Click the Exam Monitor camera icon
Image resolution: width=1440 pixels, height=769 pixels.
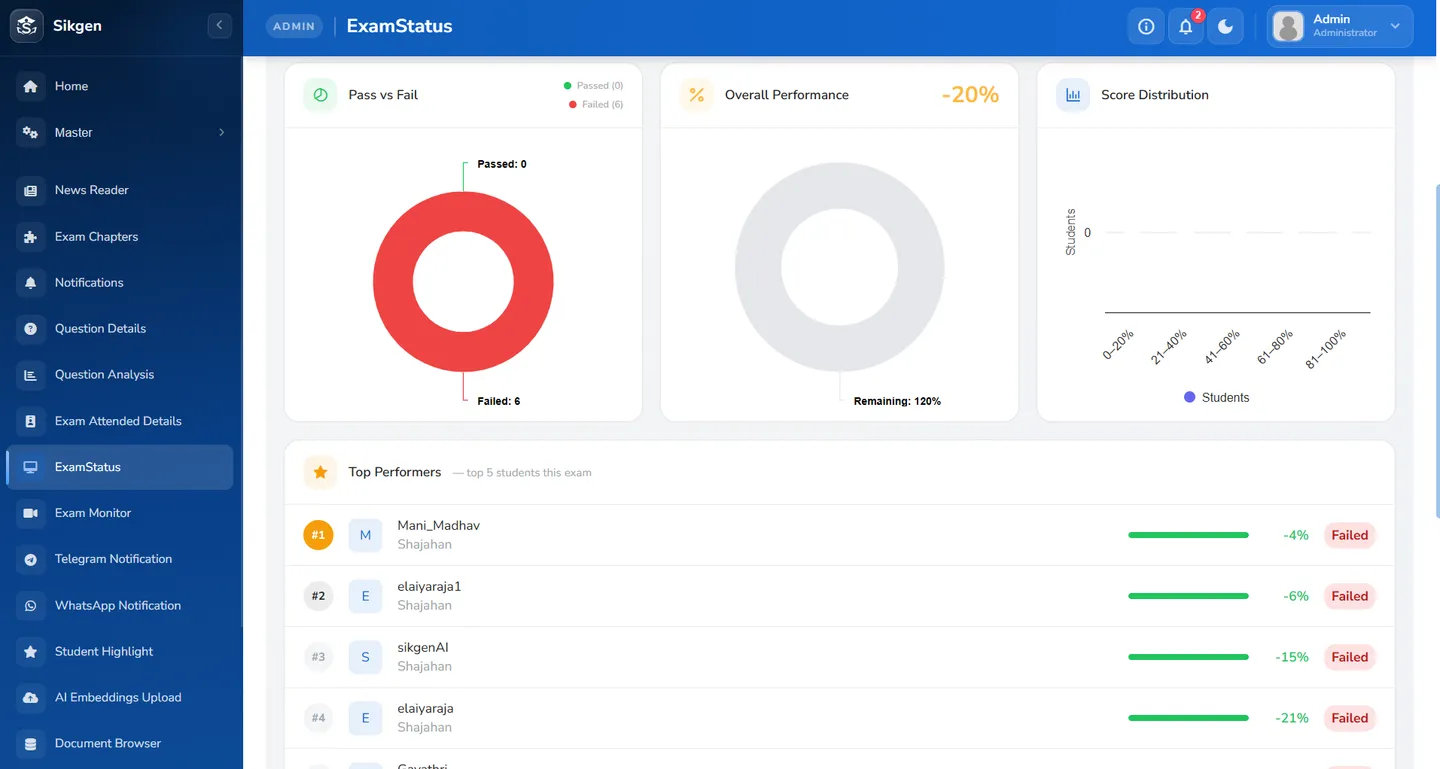pyautogui.click(x=30, y=513)
